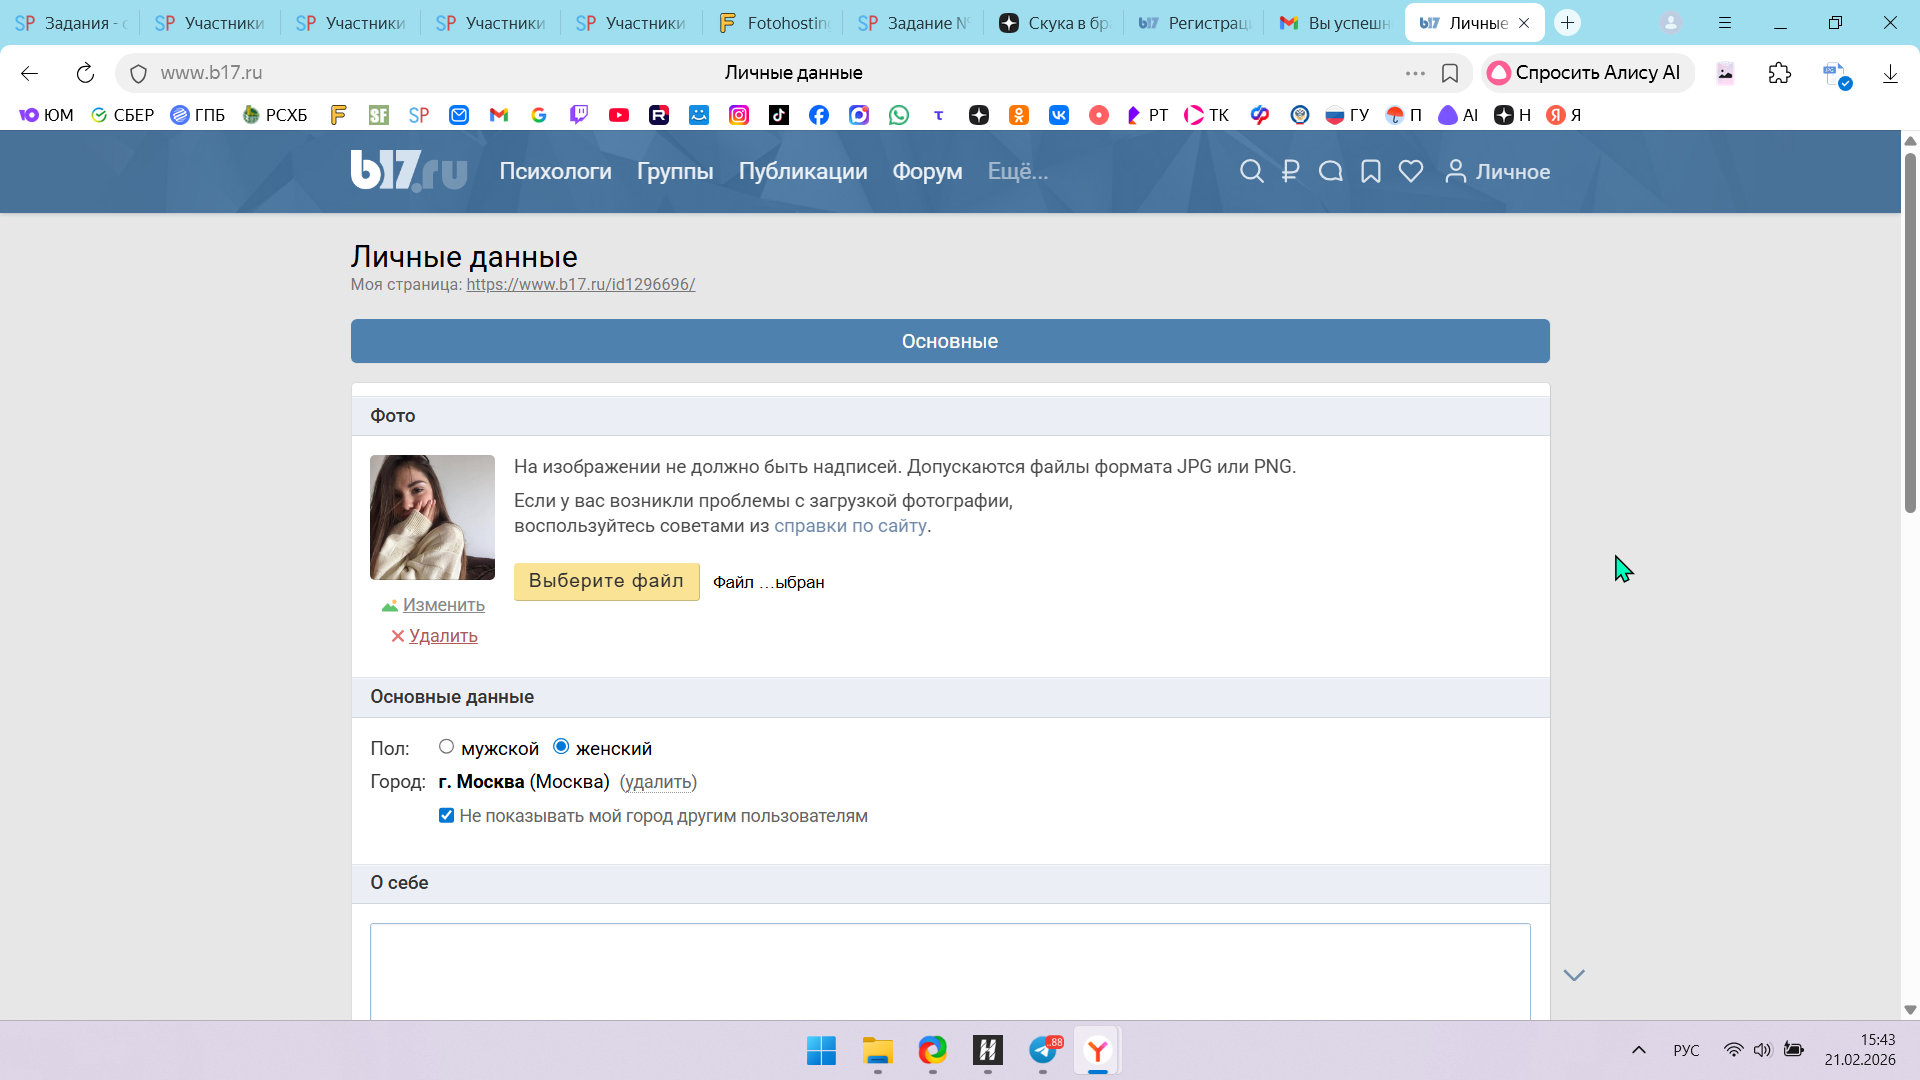Open the Личное account menu
This screenshot has width=1920, height=1080.
coord(1498,172)
